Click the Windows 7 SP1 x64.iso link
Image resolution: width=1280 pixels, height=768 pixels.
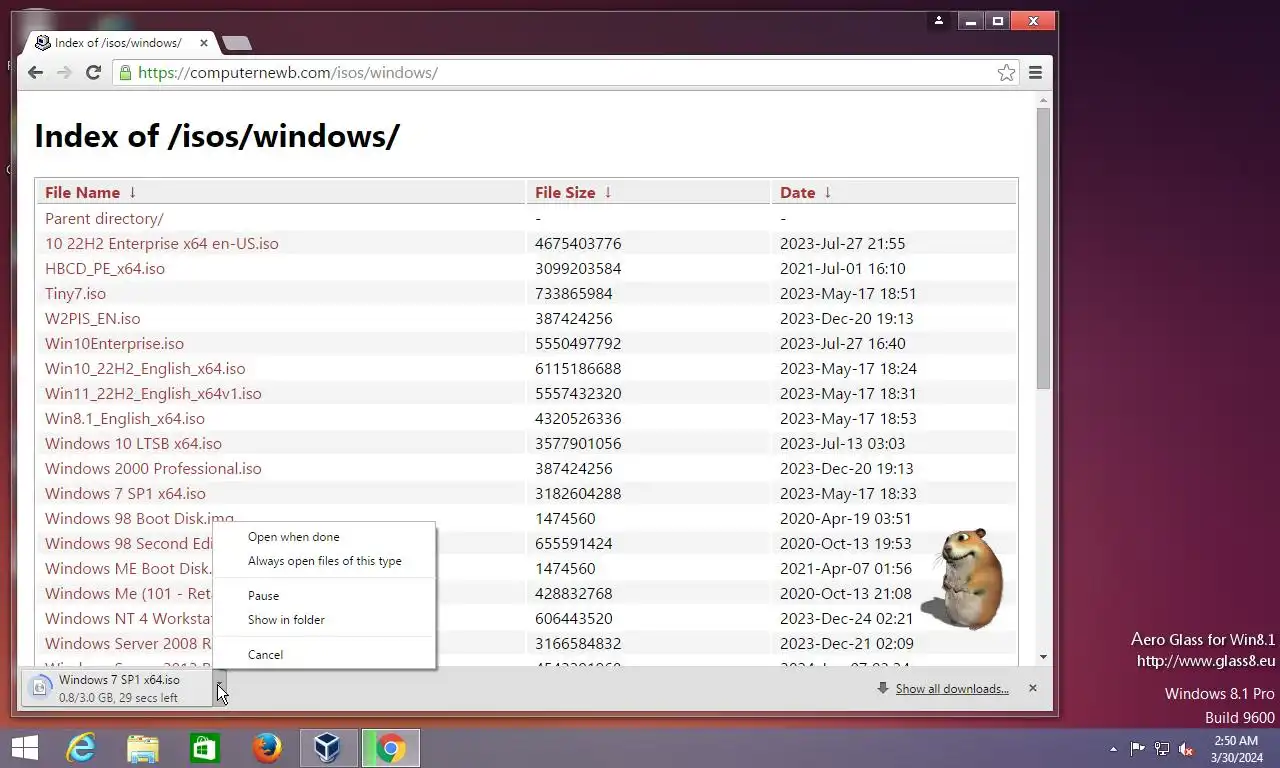coord(125,493)
